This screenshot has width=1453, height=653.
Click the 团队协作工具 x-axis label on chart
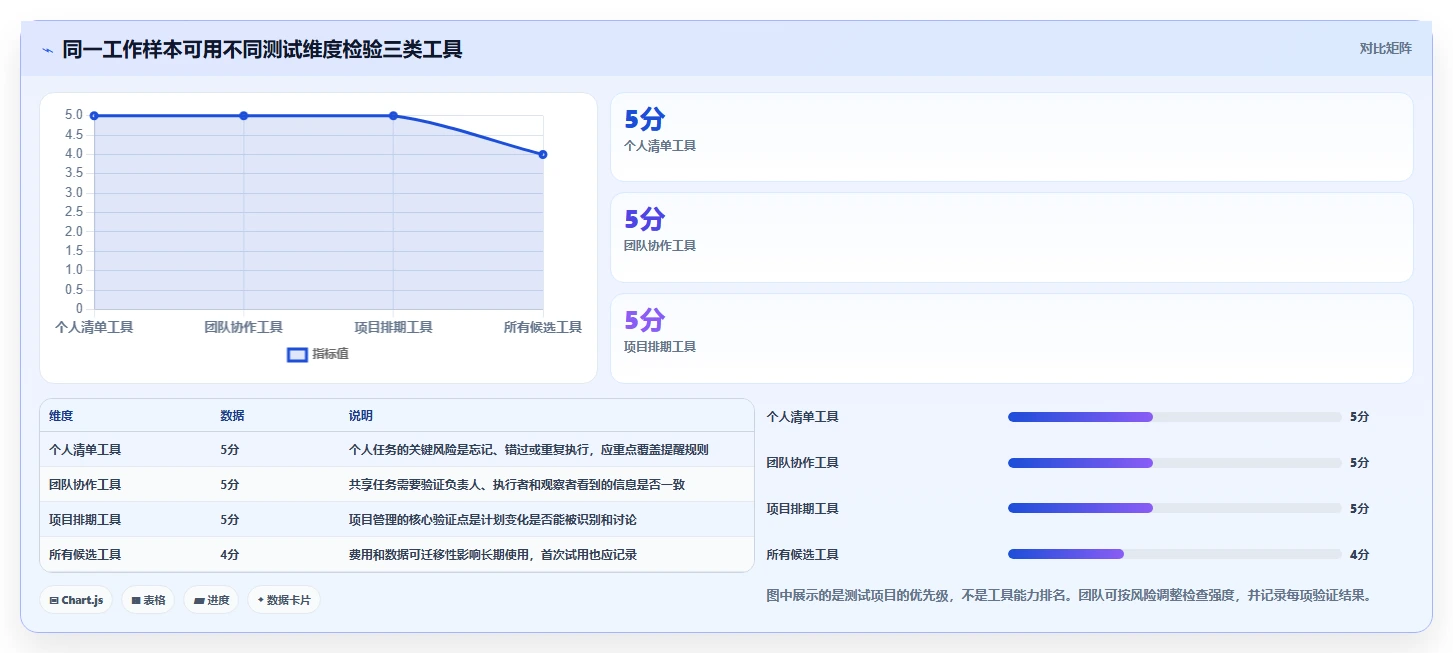[244, 327]
